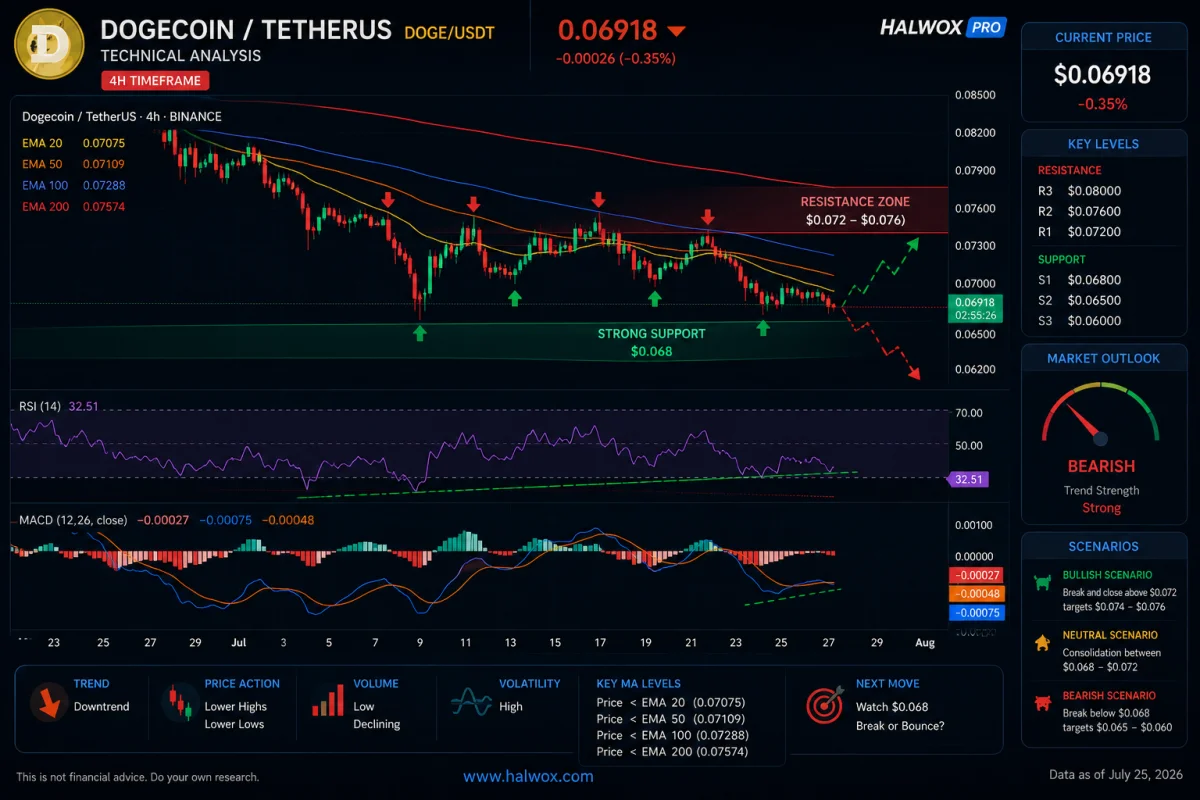Viewport: 1200px width, 800px height.
Task: Click the Data as of July 25, 2026 note
Action: pos(1117,774)
